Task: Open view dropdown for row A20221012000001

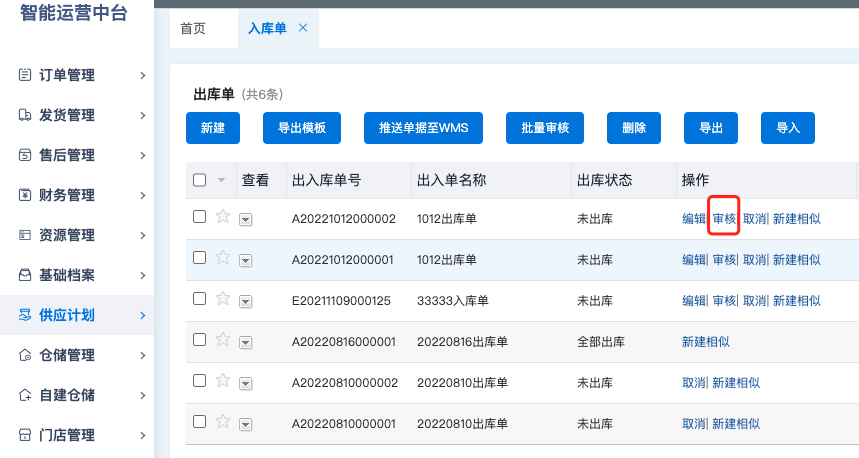Action: (245, 261)
